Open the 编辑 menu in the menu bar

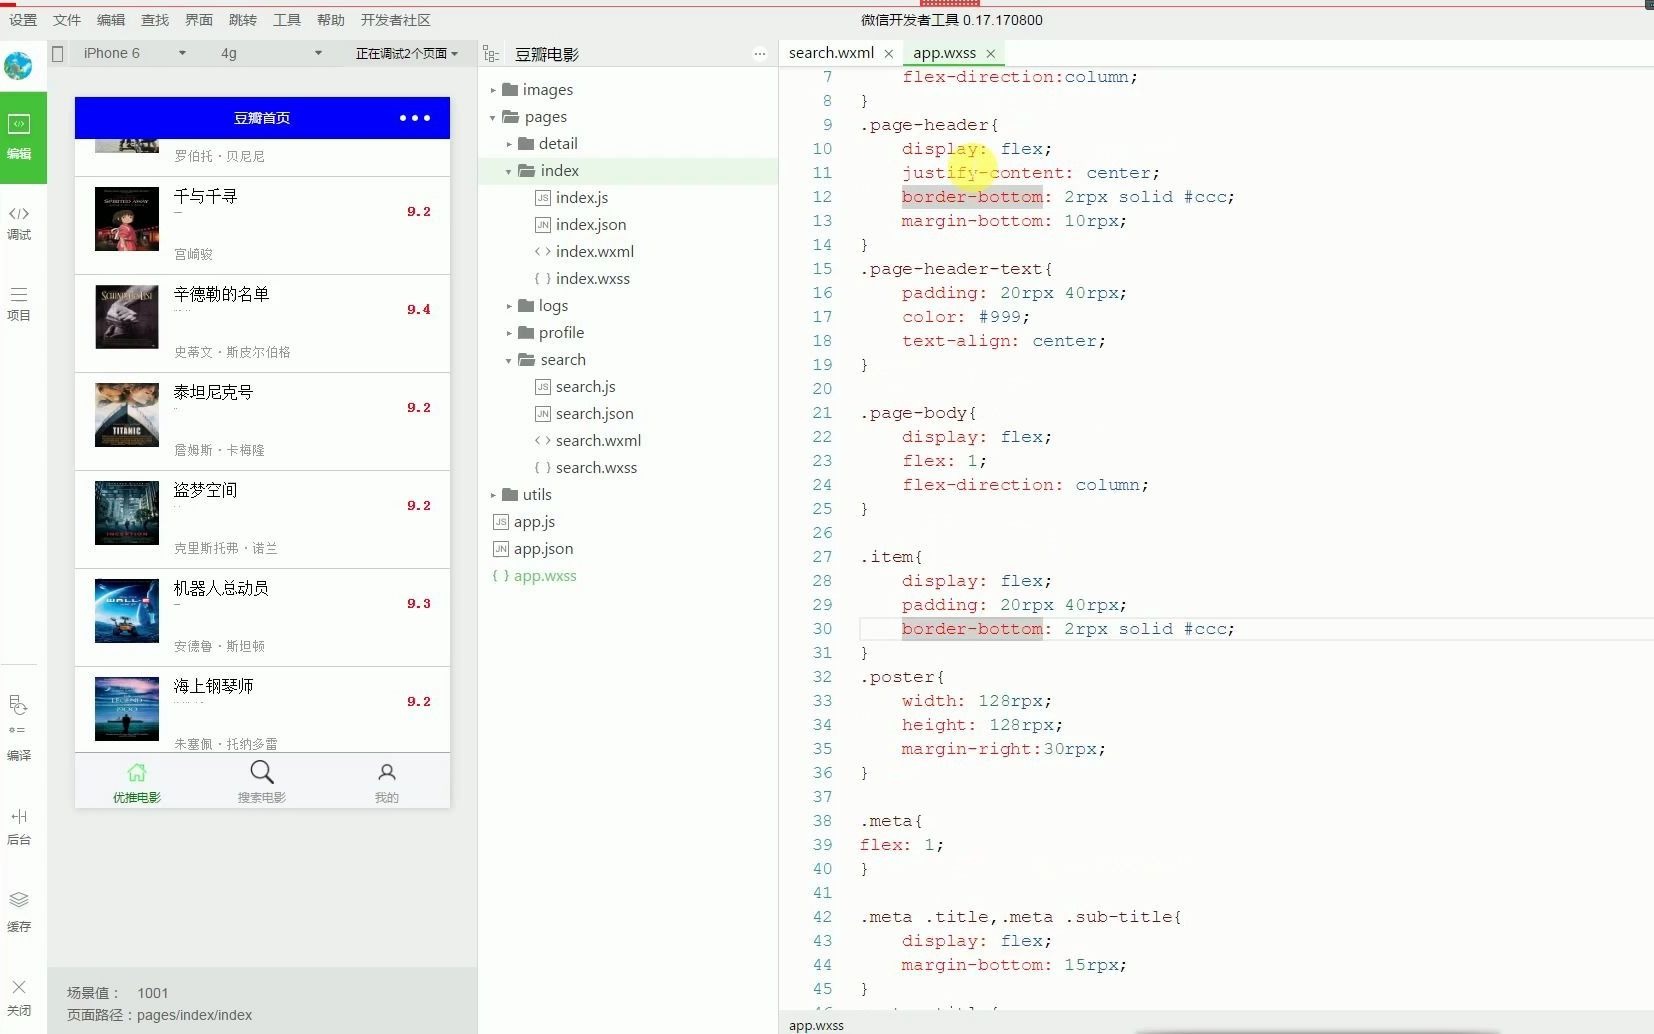(x=111, y=20)
